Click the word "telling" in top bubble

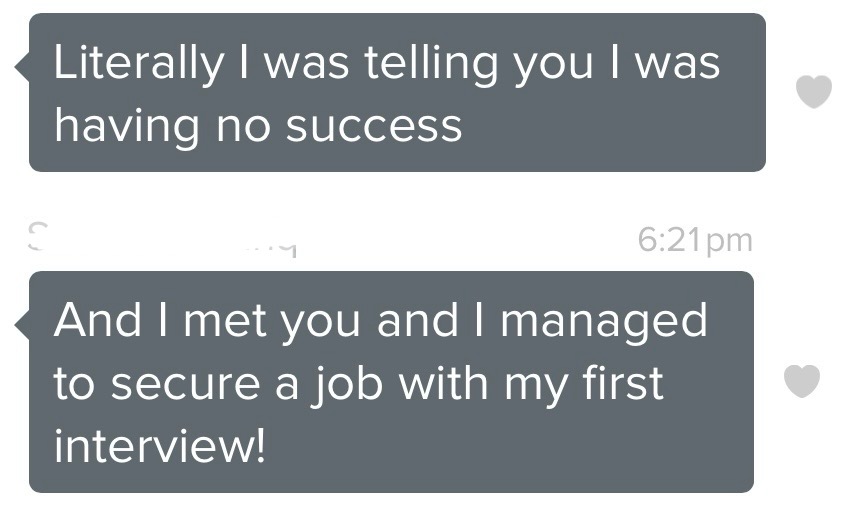(x=430, y=64)
